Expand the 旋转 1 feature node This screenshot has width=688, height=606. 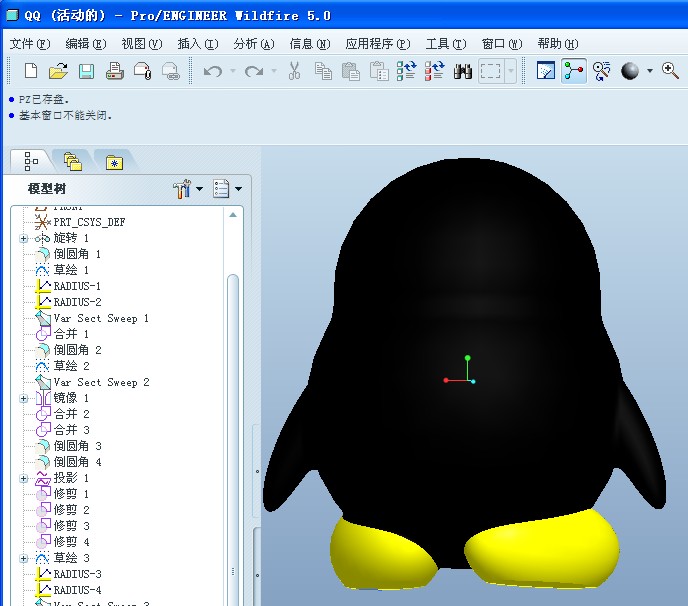(x=23, y=238)
